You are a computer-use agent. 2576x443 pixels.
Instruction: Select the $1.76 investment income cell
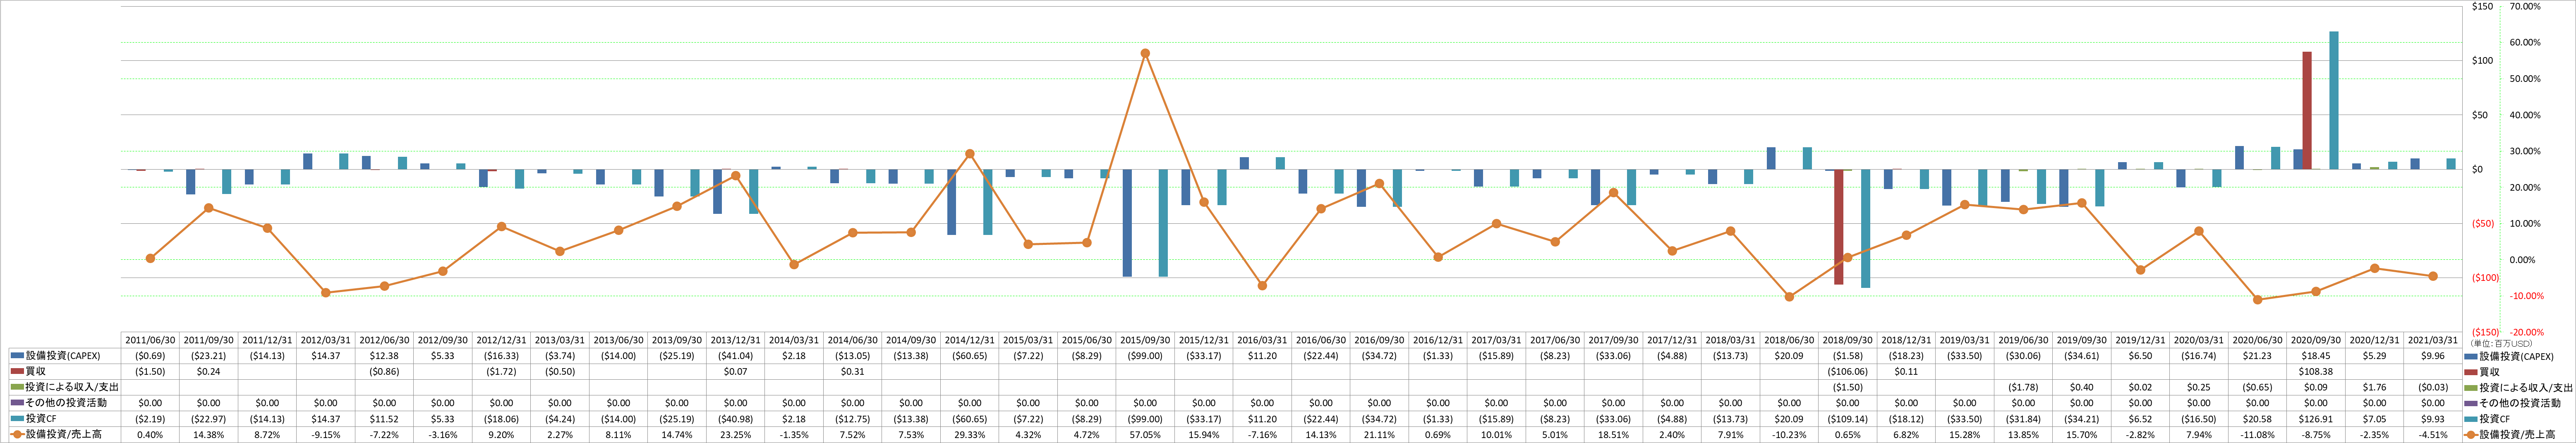(2374, 387)
